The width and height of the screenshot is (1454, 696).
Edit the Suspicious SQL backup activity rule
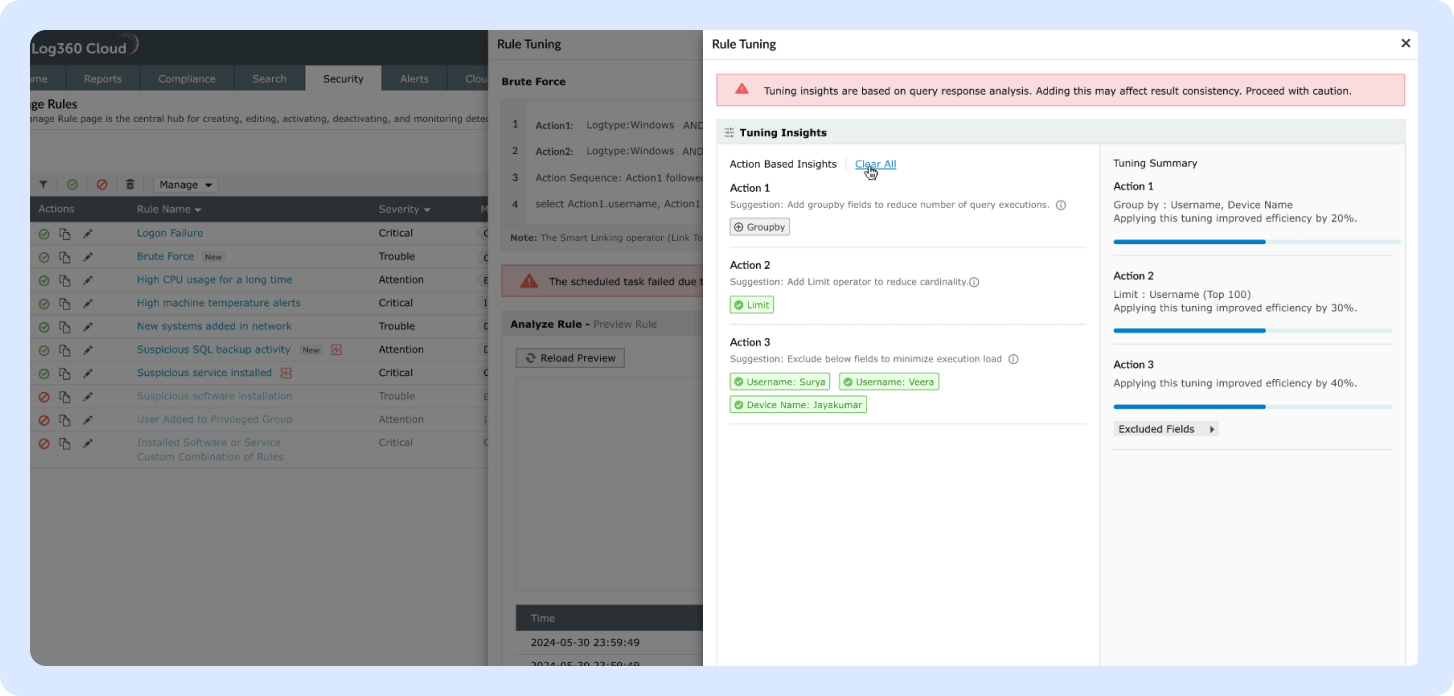tap(87, 350)
